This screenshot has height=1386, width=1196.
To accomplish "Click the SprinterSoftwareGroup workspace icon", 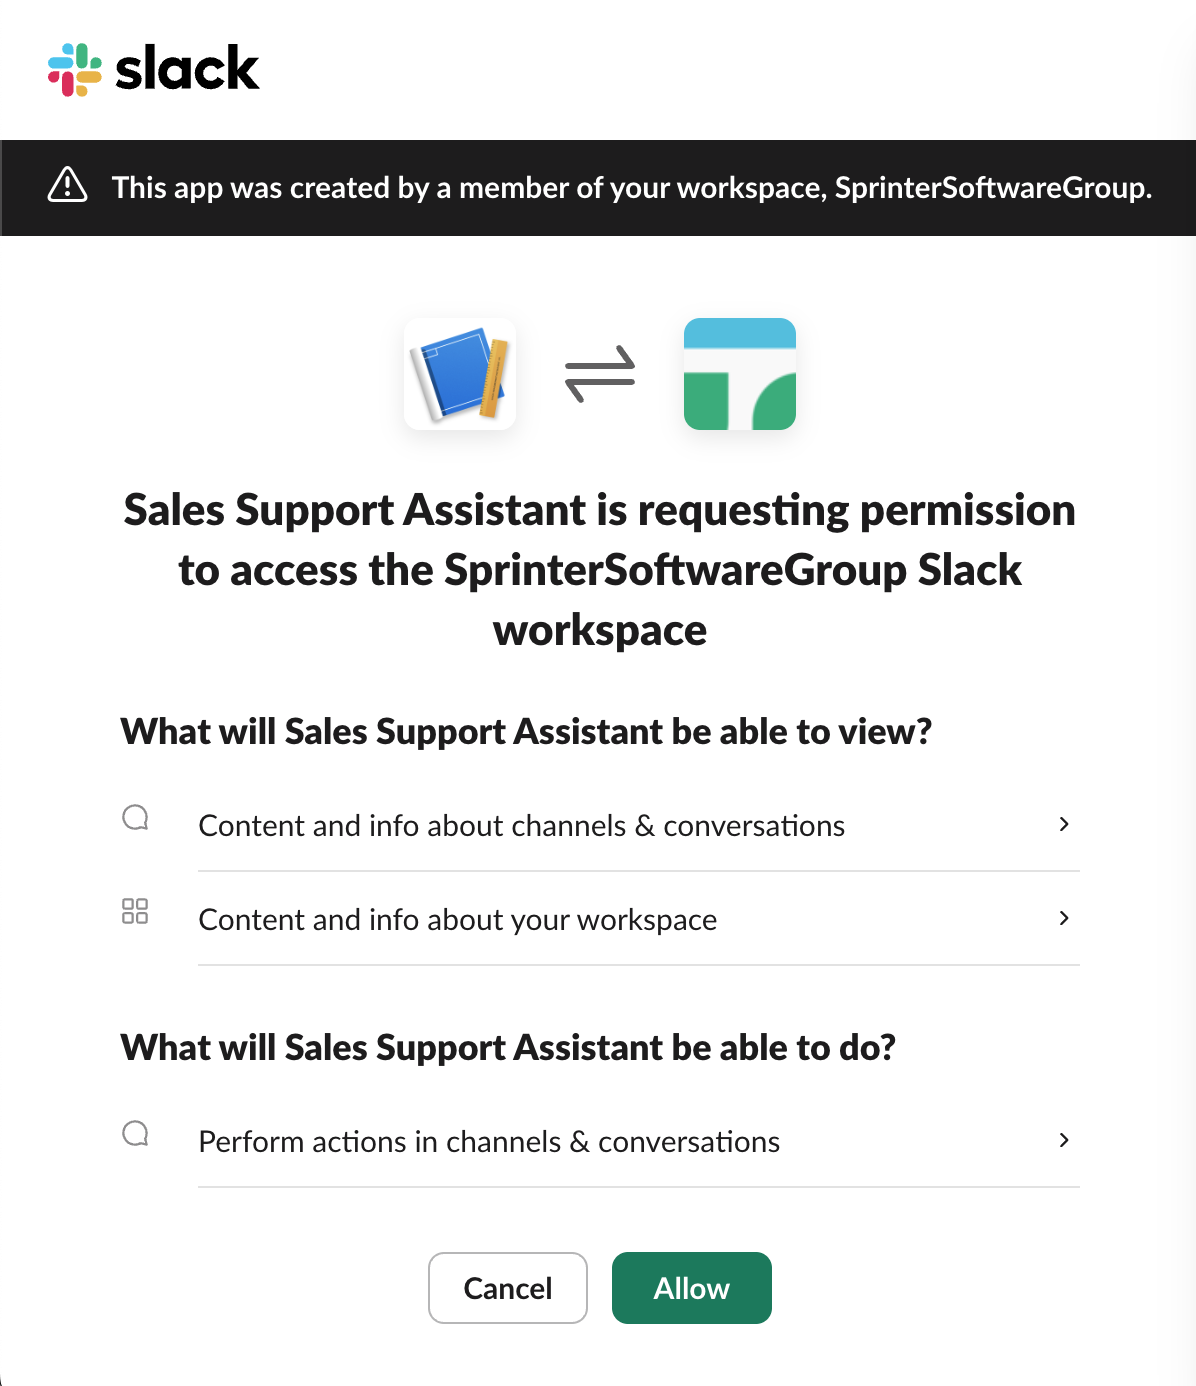I will click(739, 373).
